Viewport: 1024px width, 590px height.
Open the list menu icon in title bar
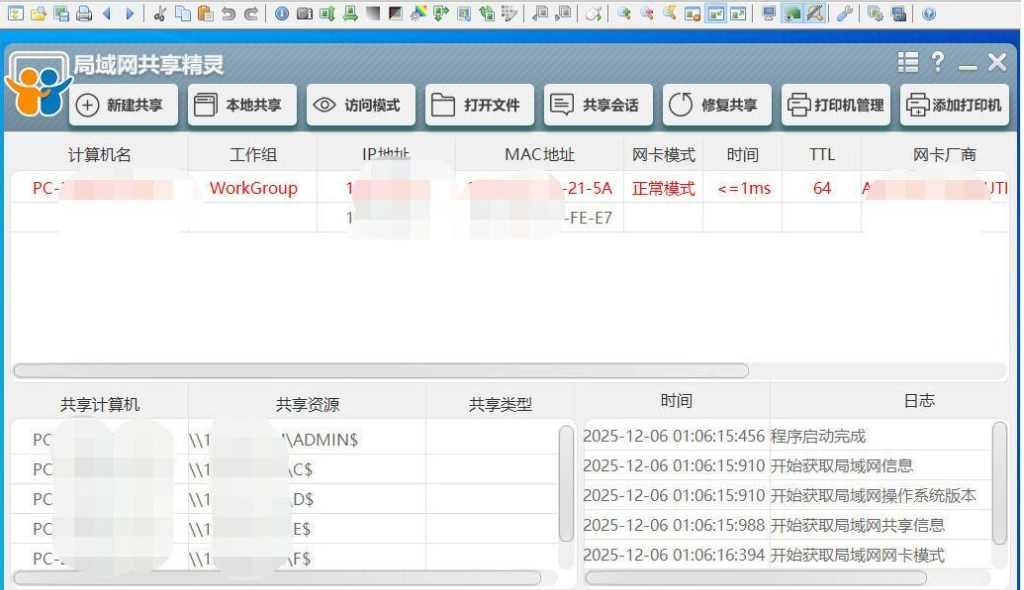pos(907,63)
